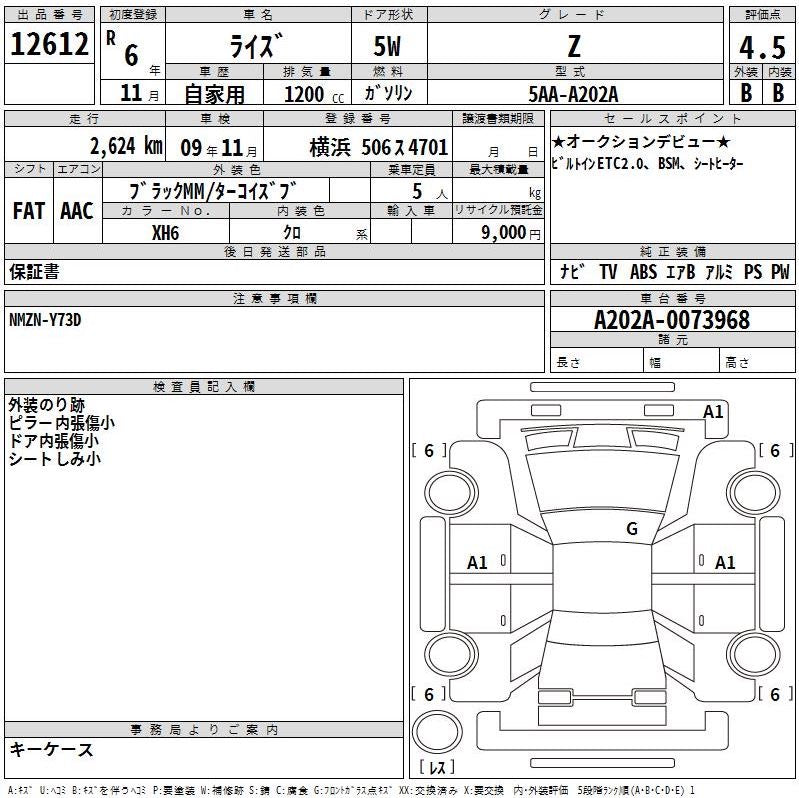The height and width of the screenshot is (798, 799).
Task: Select キーケース in office notice
Action: 51,750
